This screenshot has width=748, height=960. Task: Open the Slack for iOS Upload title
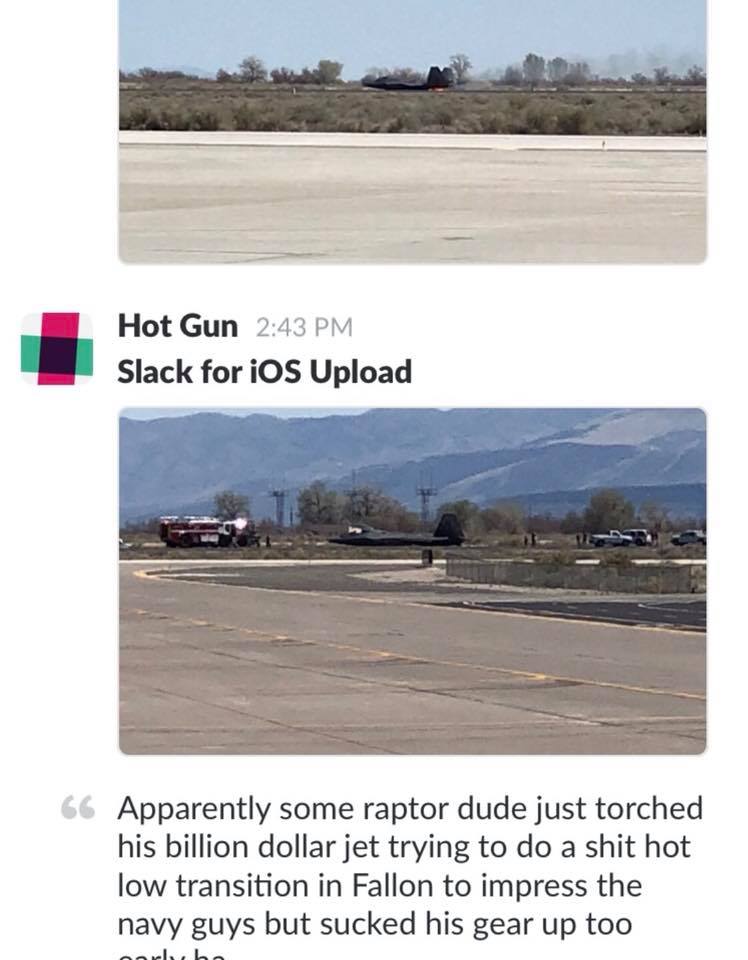pyautogui.click(x=264, y=372)
